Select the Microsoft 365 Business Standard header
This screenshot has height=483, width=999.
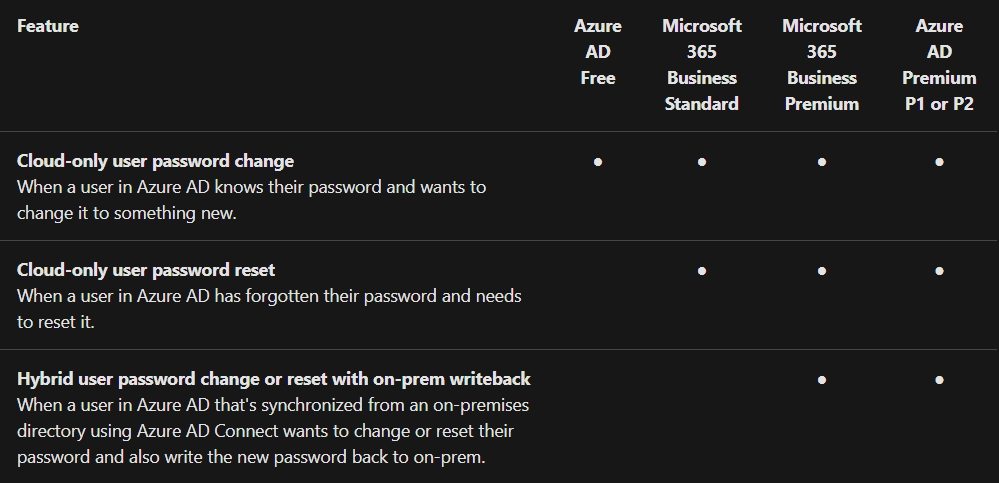click(x=701, y=65)
